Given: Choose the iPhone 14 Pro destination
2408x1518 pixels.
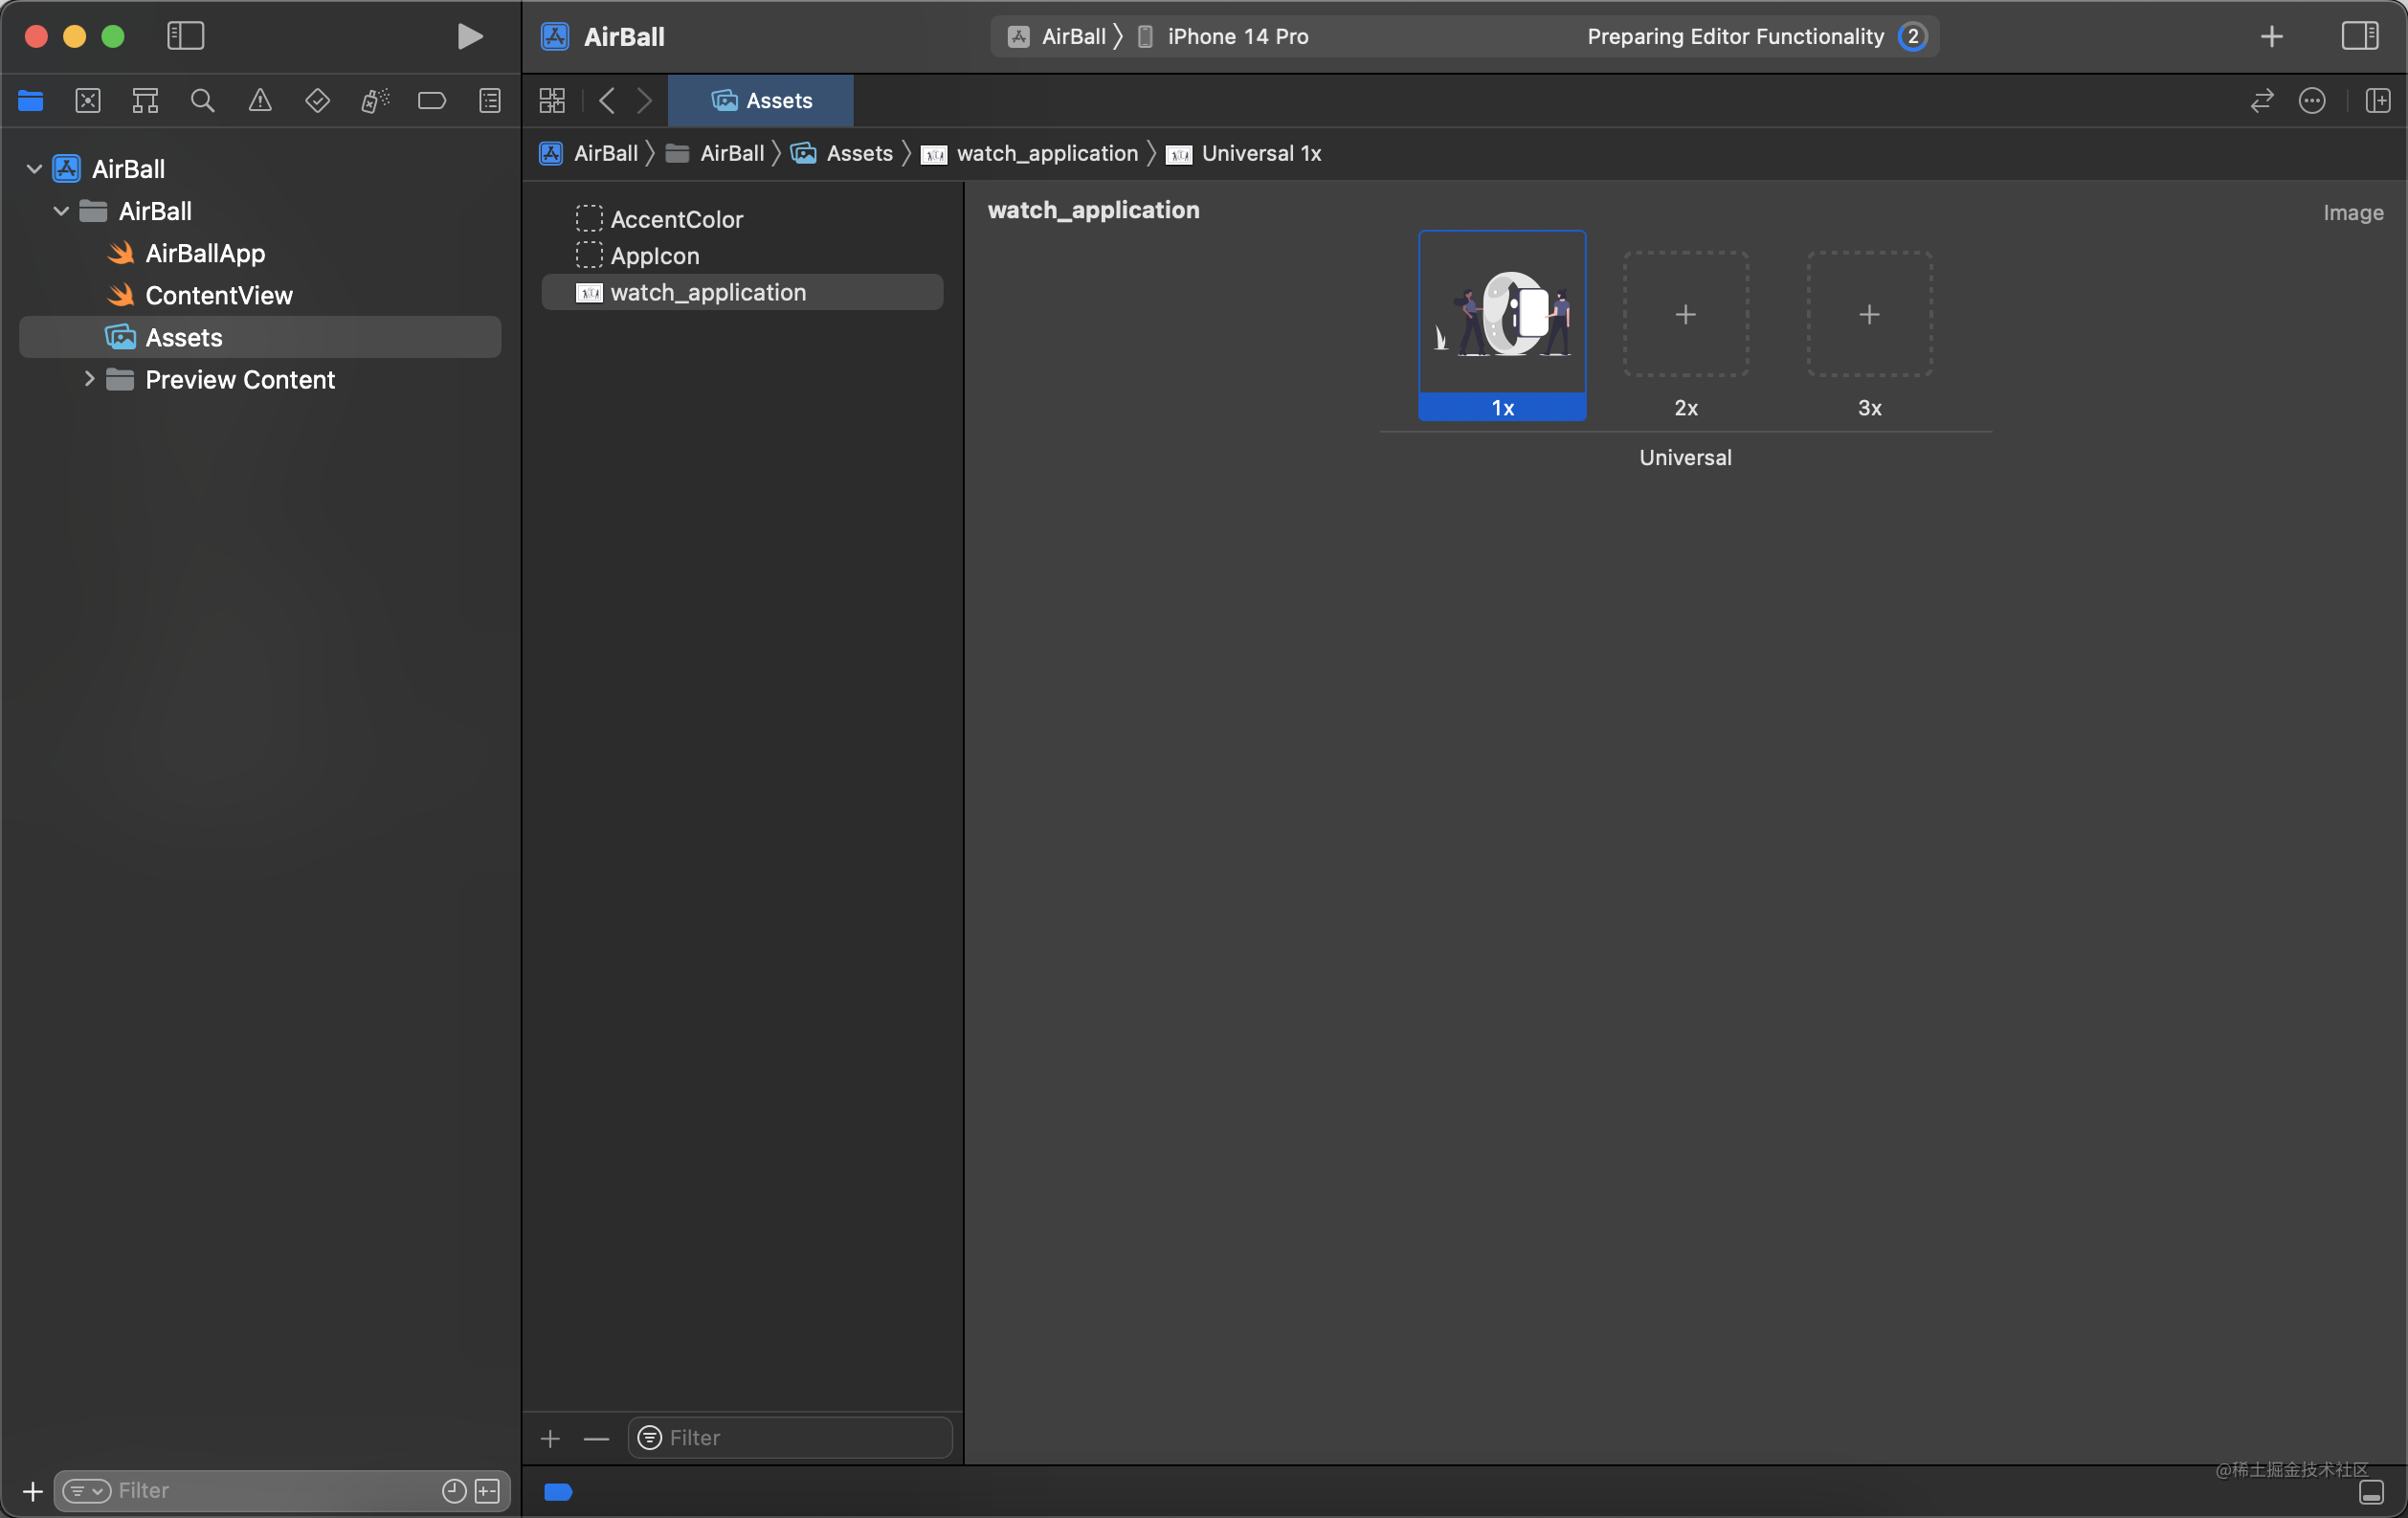Looking at the screenshot, I should click(x=1224, y=36).
